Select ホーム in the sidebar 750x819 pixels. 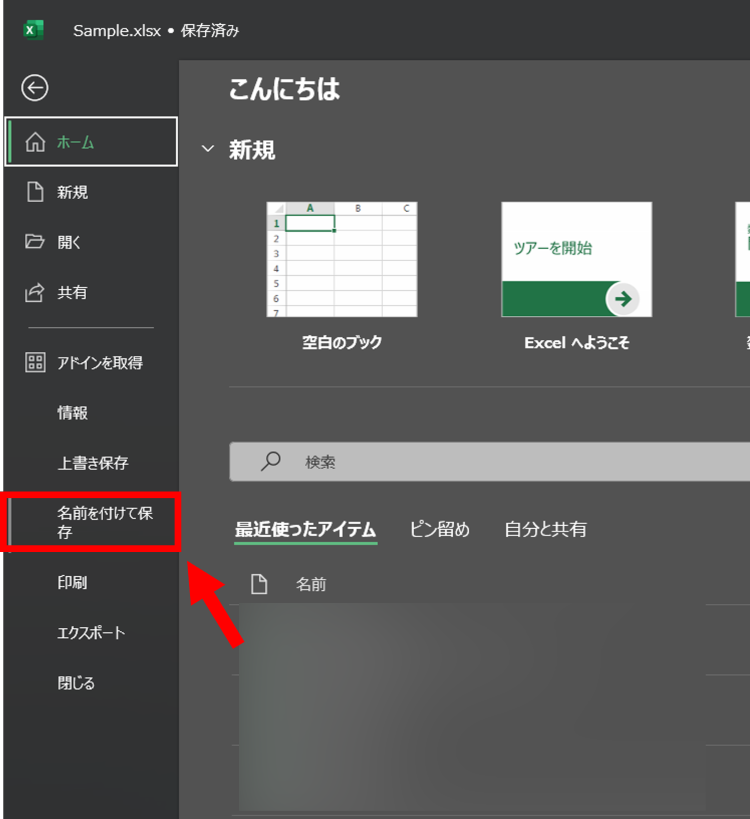coord(91,142)
